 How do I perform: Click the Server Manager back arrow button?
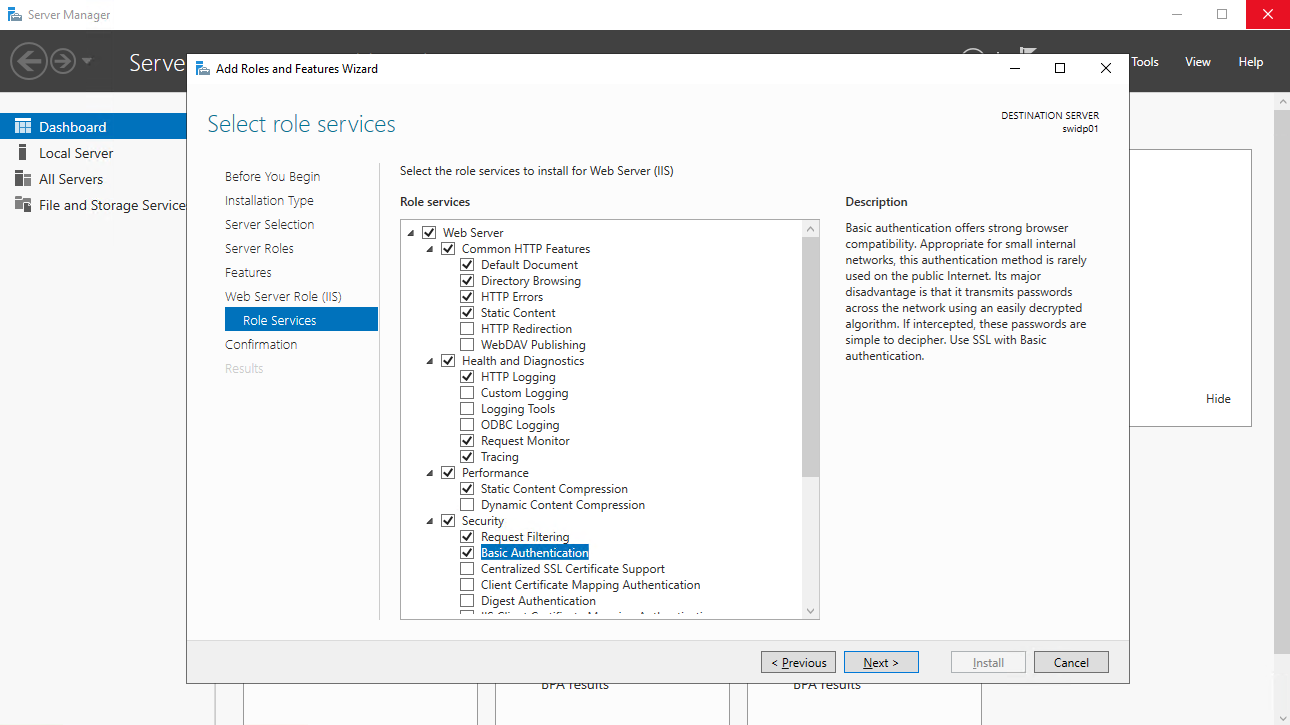pos(29,62)
